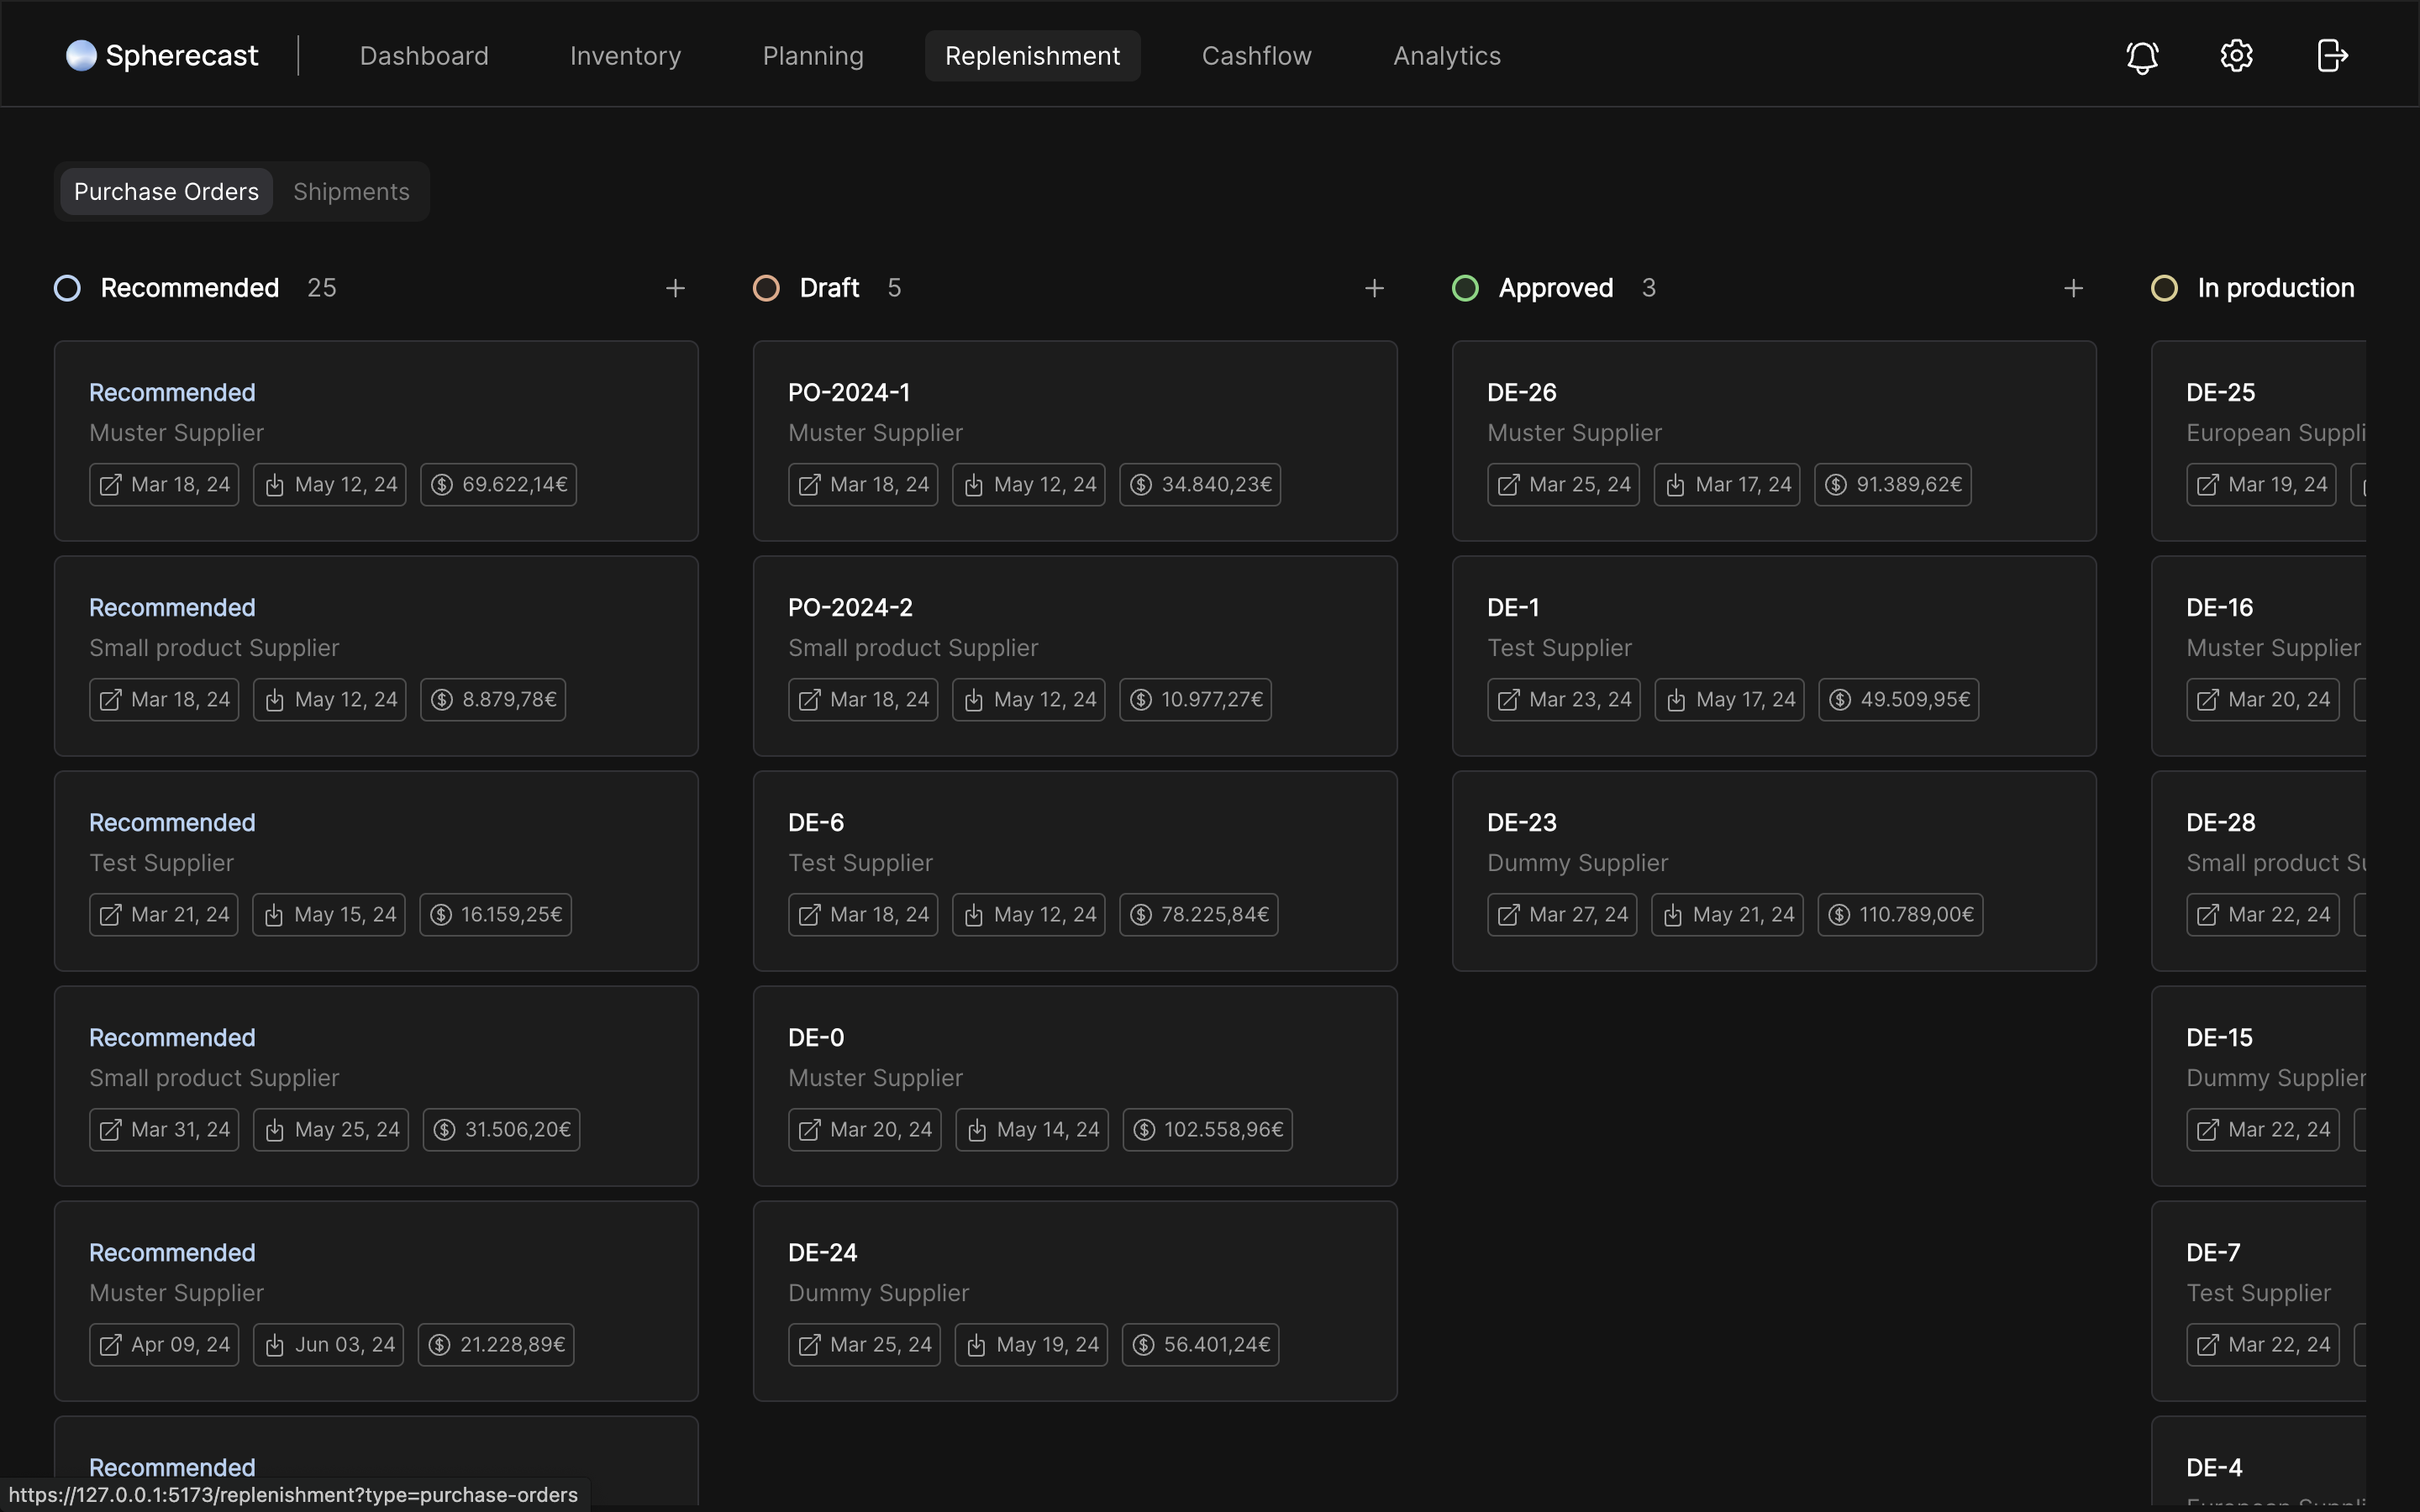
Task: Click the Recommended column status circle
Action: [x=67, y=289]
